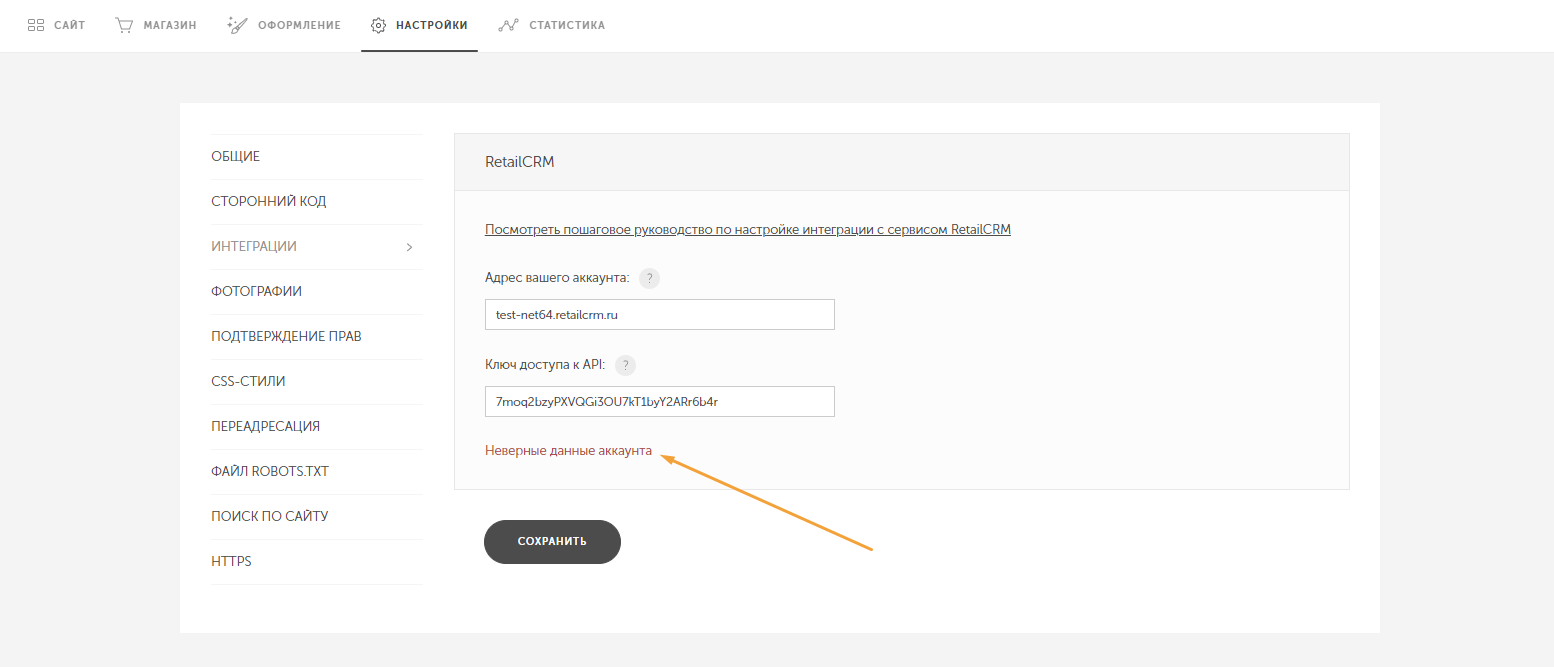Open ОБЩИЕ settings section
The image size is (1554, 667).
[317, 157]
